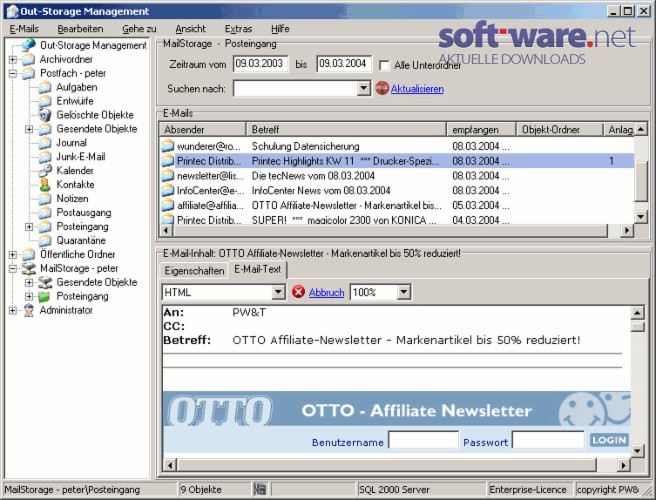
Task: Click the Aktualisieren link
Action: pos(417,89)
